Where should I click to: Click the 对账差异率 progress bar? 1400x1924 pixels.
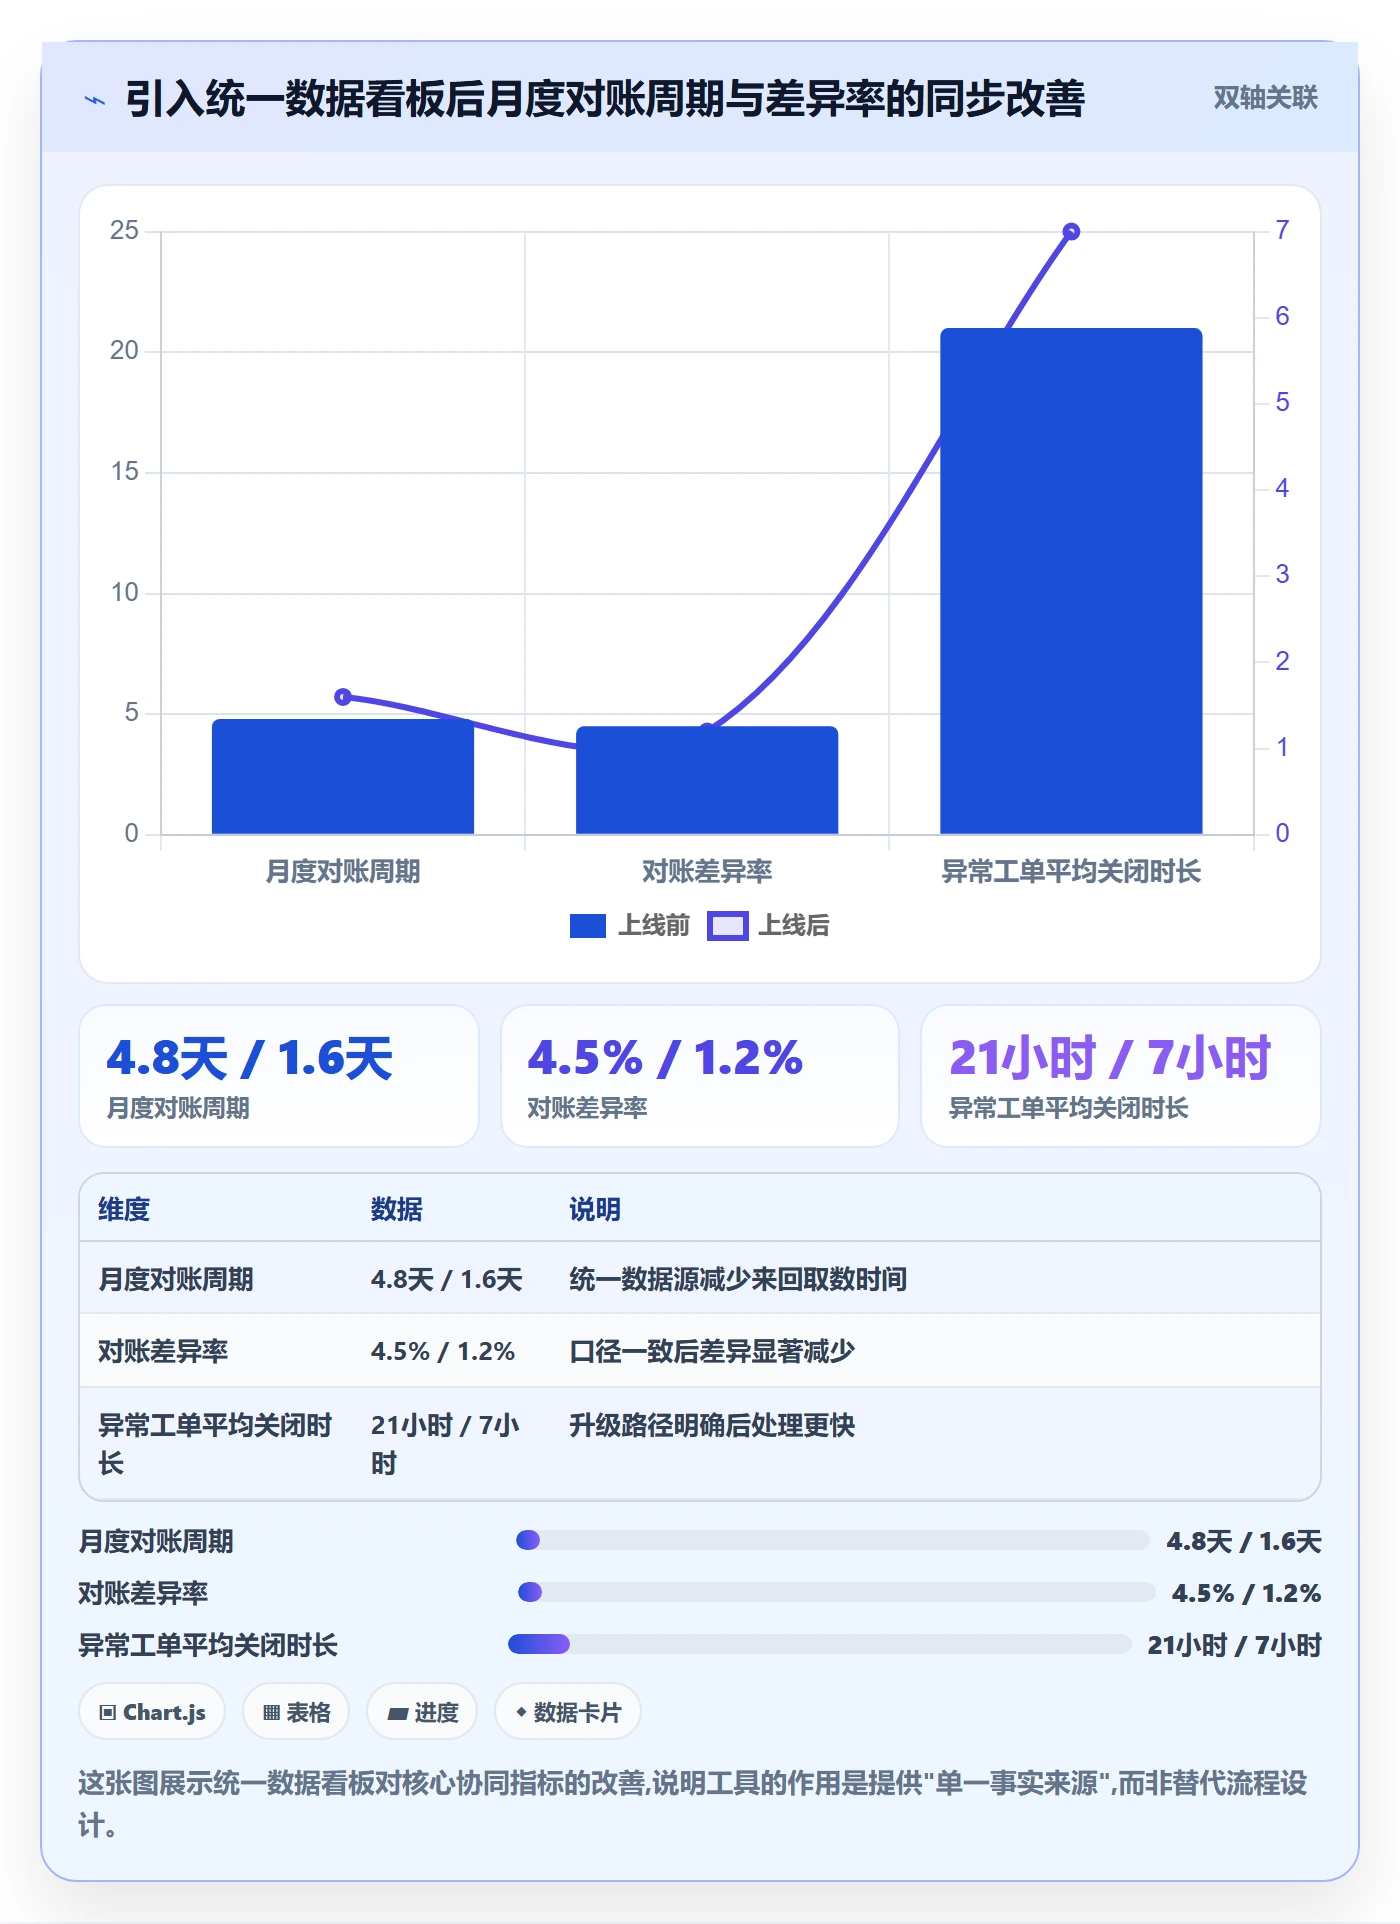coord(836,1592)
